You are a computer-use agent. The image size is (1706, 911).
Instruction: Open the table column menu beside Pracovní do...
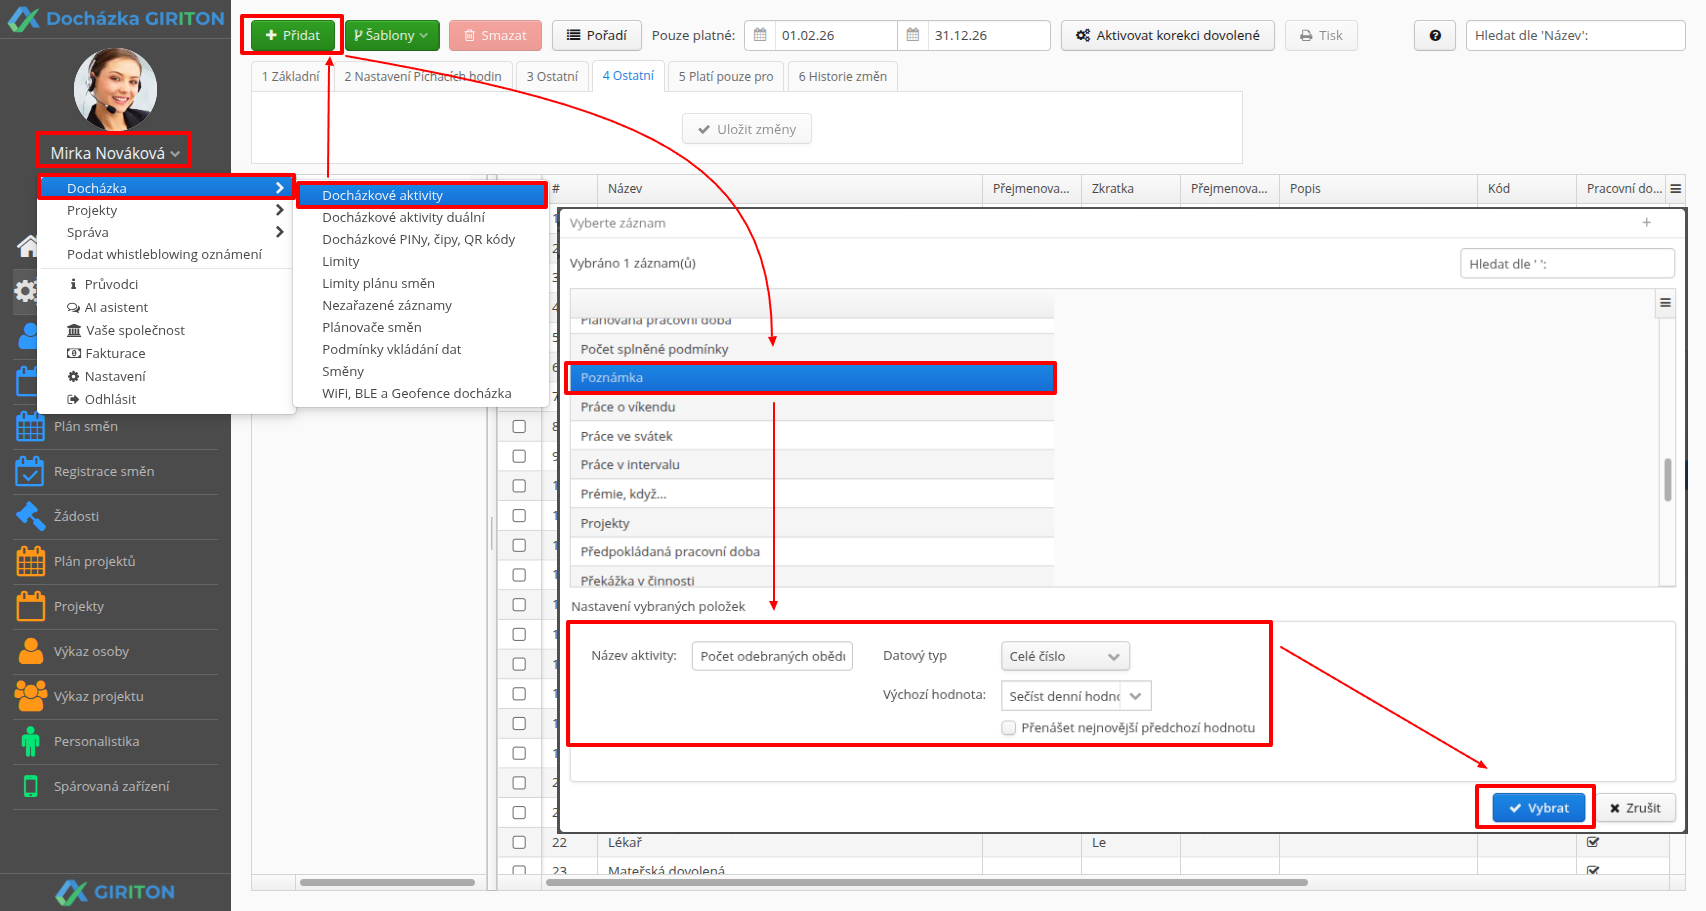pos(1676,188)
